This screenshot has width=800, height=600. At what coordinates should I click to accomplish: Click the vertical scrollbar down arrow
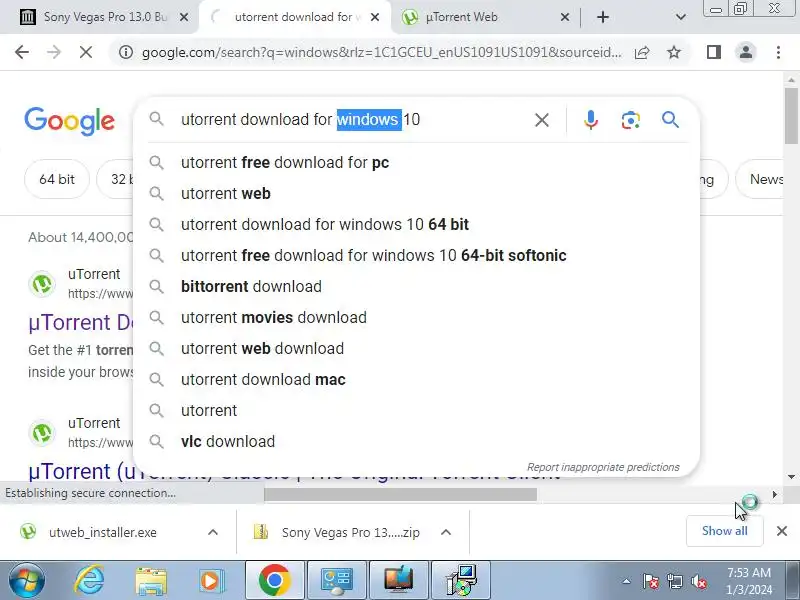791,477
